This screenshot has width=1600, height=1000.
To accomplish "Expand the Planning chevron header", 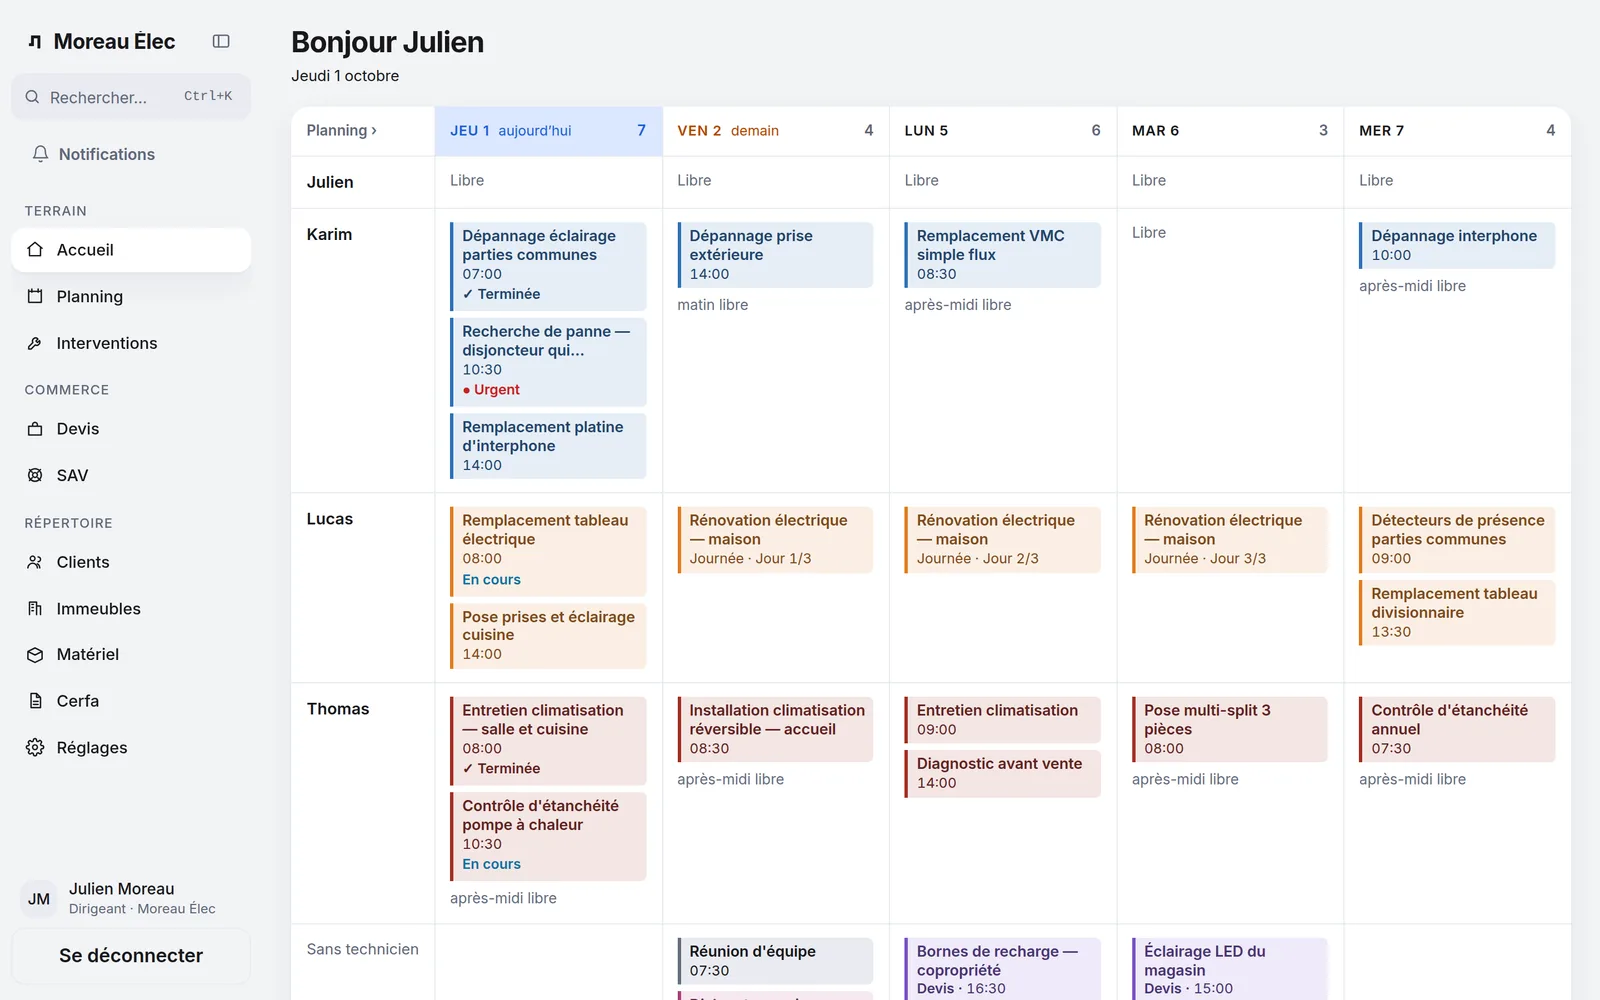I will [342, 130].
